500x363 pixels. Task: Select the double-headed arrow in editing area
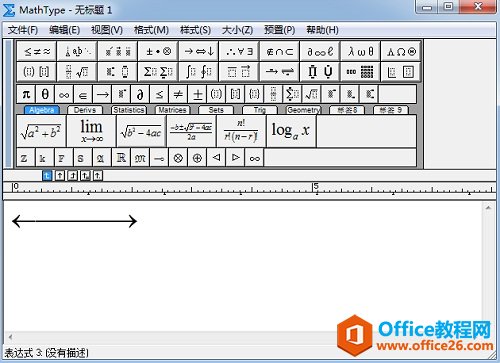(74, 221)
